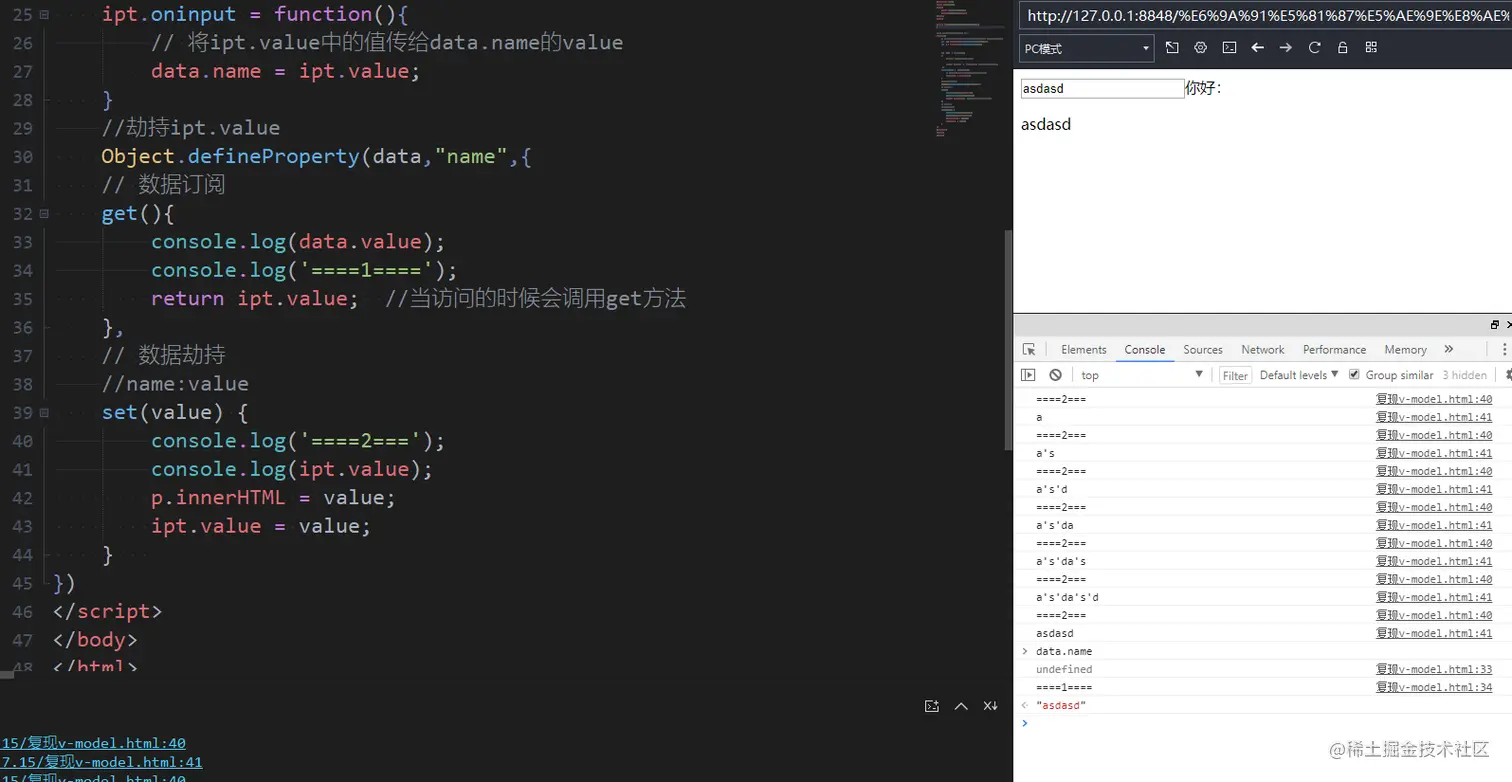Screen dimensions: 1512x782
Task: Undock the DevTools panel
Action: 1495,325
